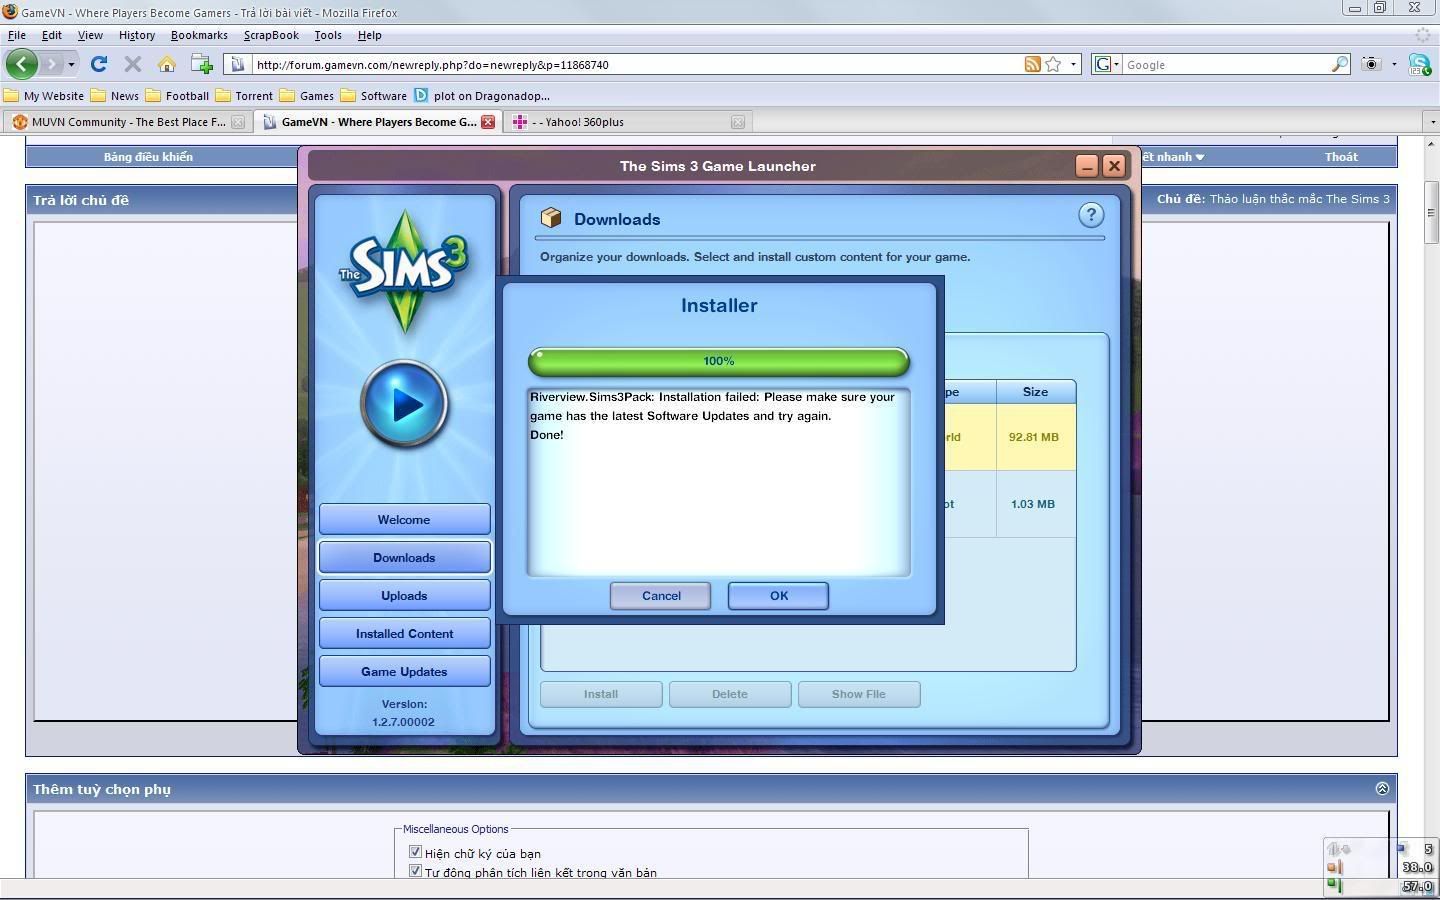Open the File menu
The width and height of the screenshot is (1440, 900).
point(17,35)
